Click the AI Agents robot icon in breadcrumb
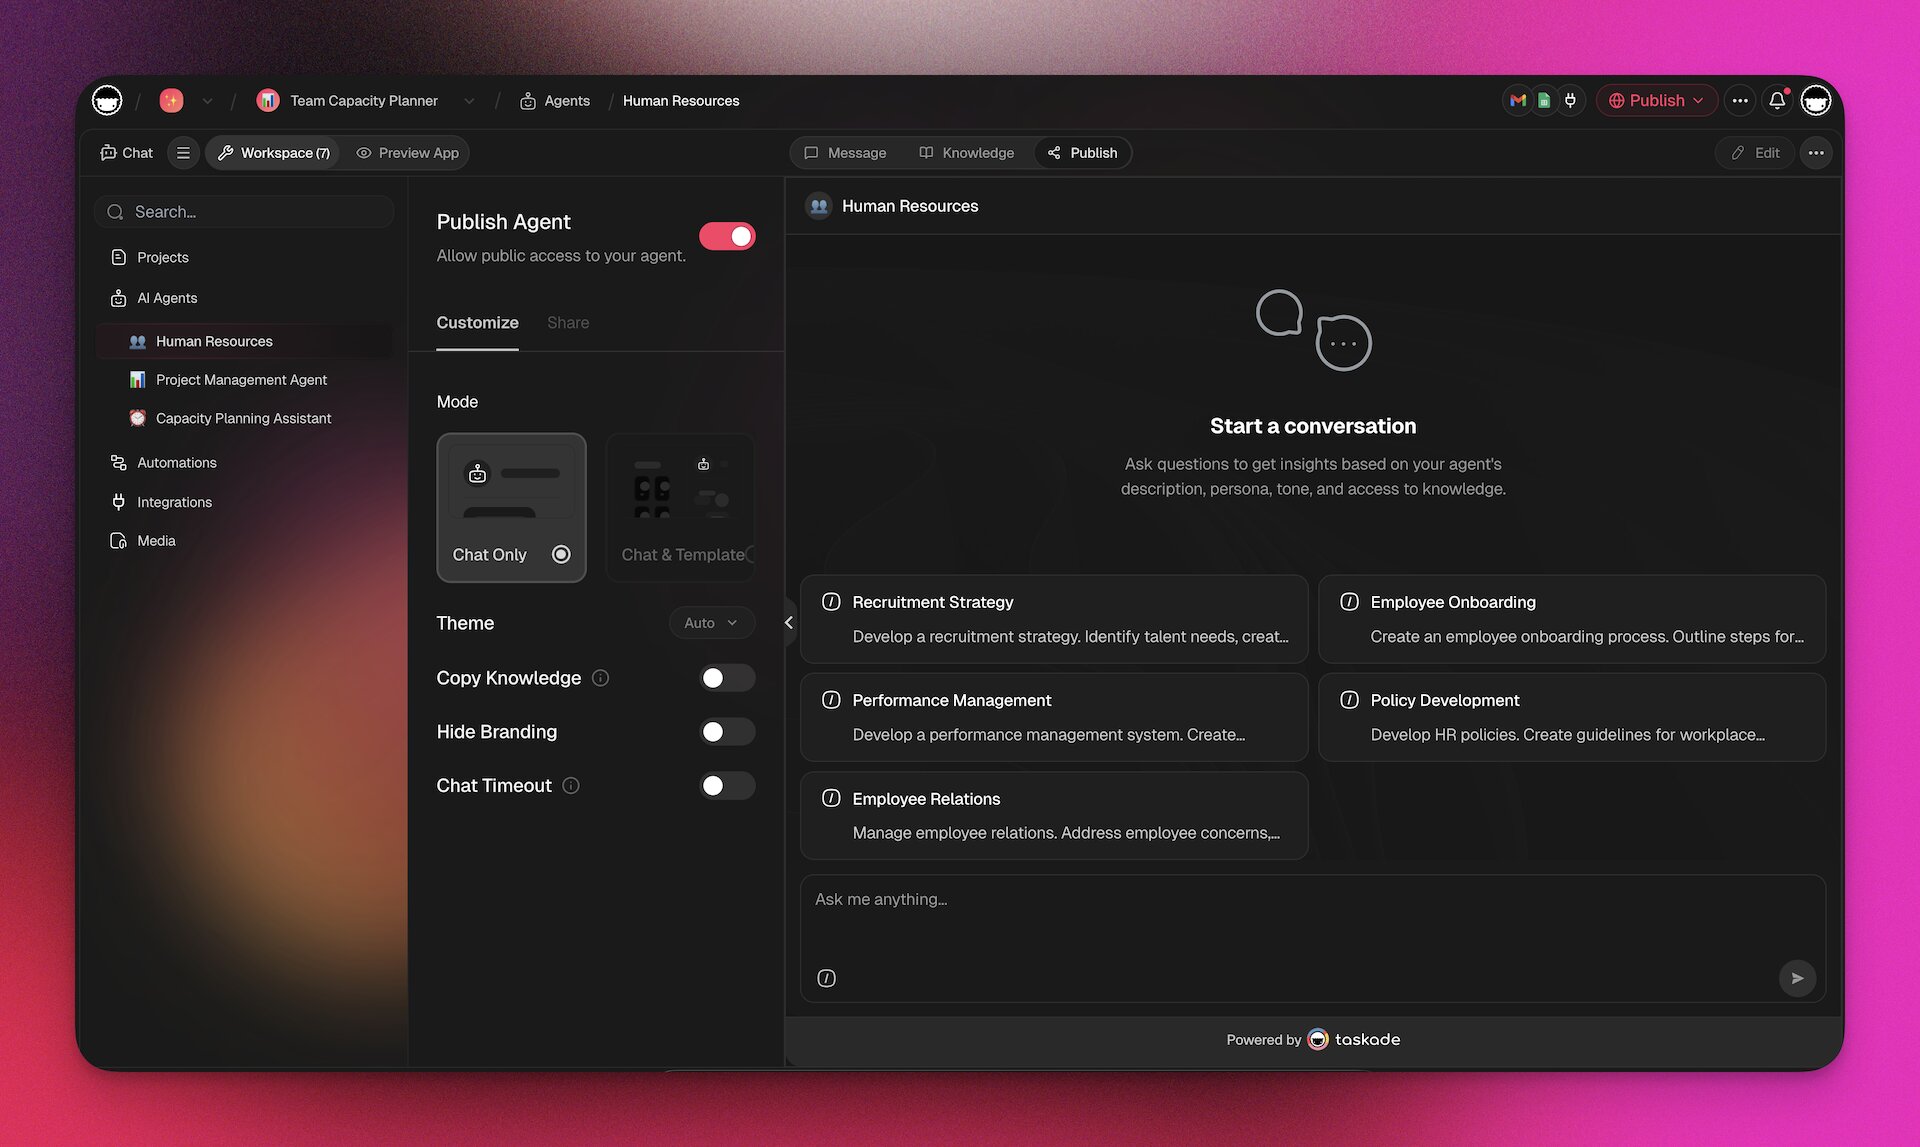This screenshot has width=1920, height=1147. pyautogui.click(x=528, y=100)
